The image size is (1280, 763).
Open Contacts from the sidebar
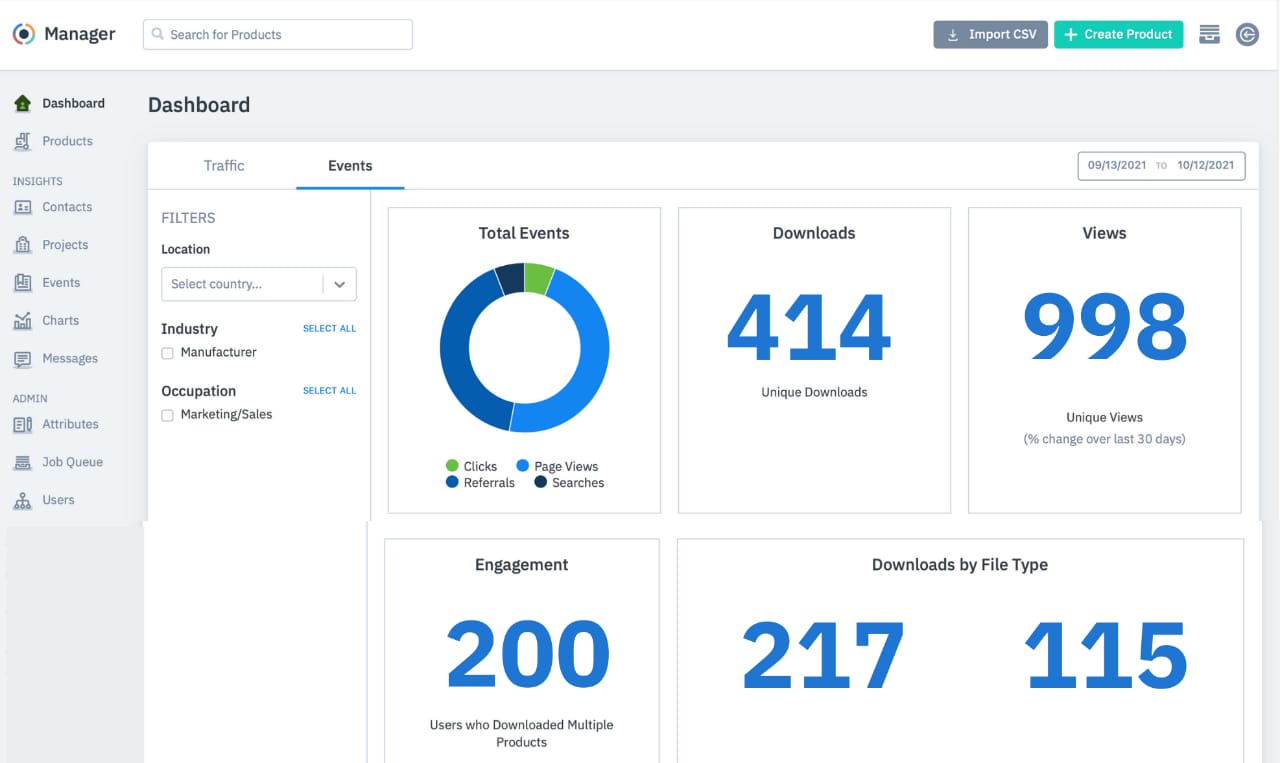coord(66,207)
